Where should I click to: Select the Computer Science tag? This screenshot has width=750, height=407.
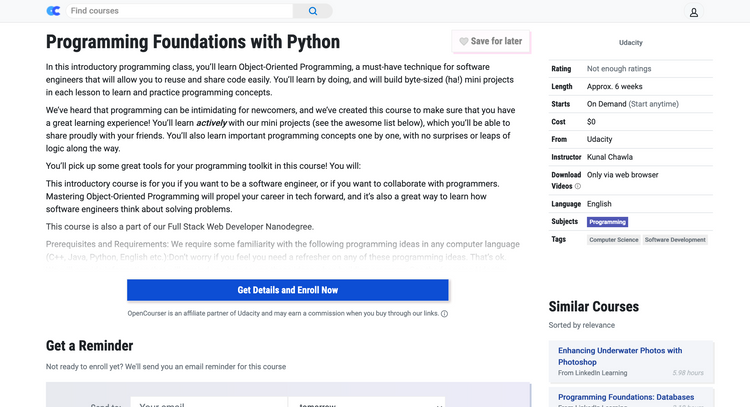pyautogui.click(x=613, y=240)
